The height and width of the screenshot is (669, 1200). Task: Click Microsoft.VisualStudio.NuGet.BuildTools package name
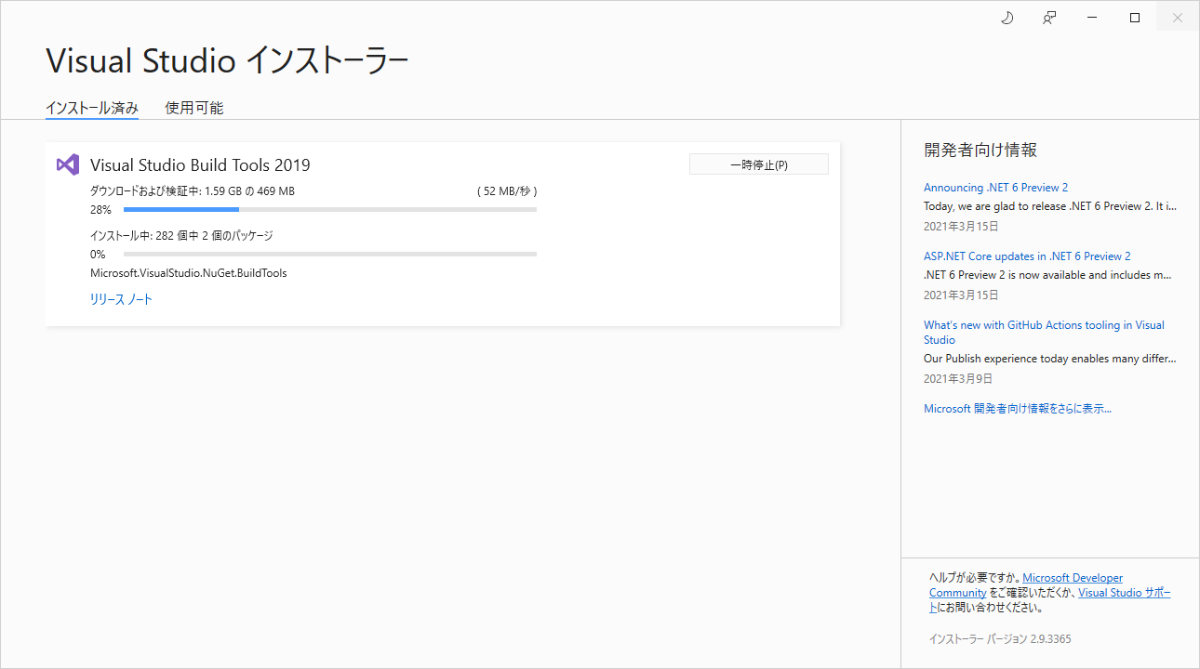point(188,273)
